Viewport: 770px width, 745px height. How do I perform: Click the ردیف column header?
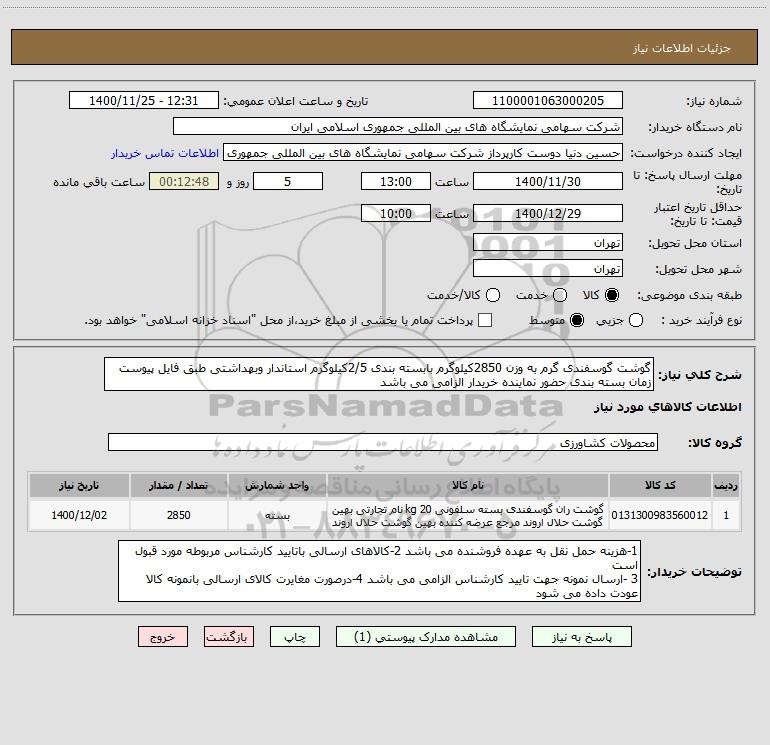click(x=726, y=486)
